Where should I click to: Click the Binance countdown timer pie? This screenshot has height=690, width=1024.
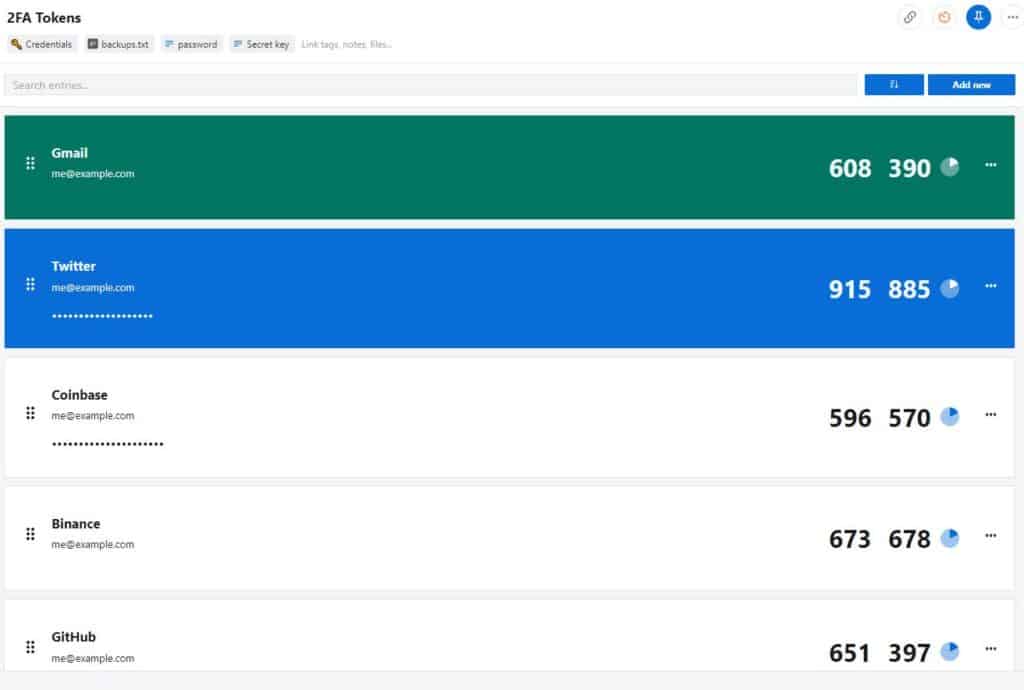[950, 539]
